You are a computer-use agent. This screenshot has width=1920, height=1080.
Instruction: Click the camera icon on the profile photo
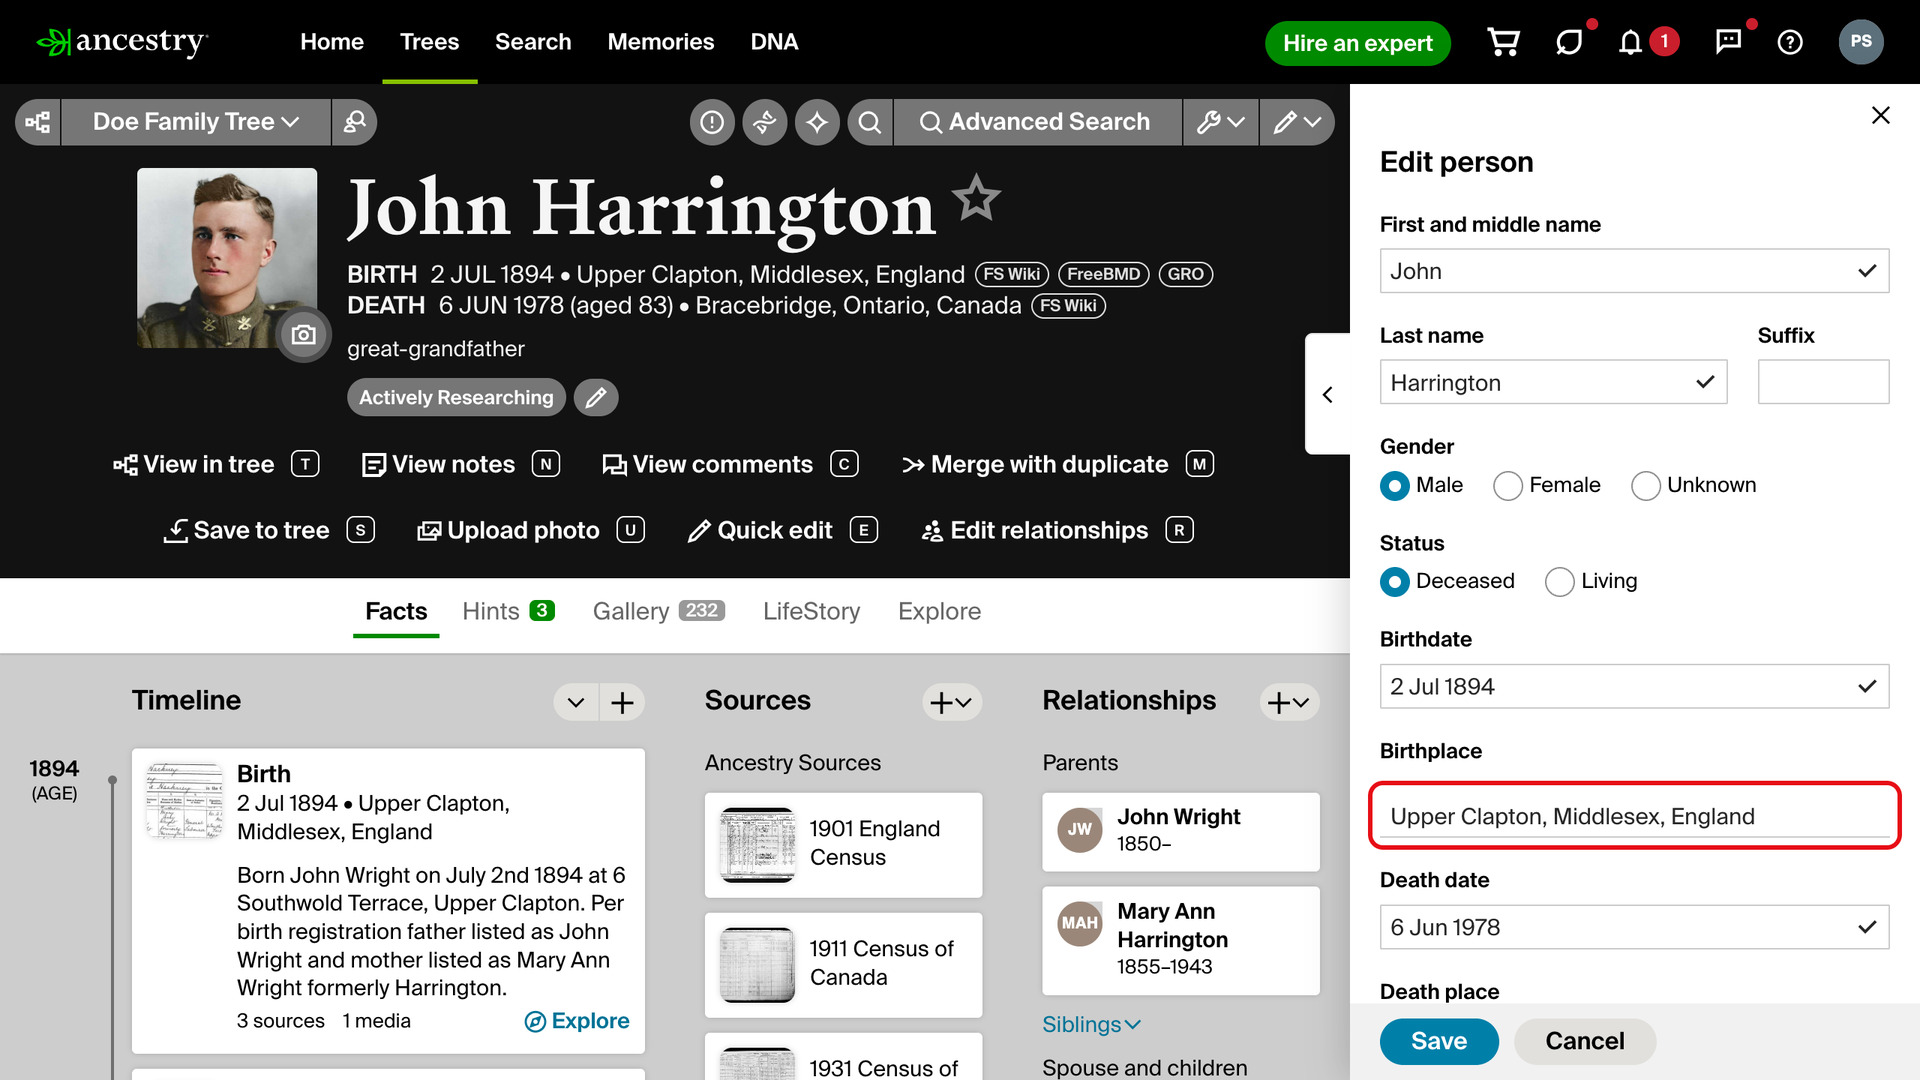tap(303, 335)
